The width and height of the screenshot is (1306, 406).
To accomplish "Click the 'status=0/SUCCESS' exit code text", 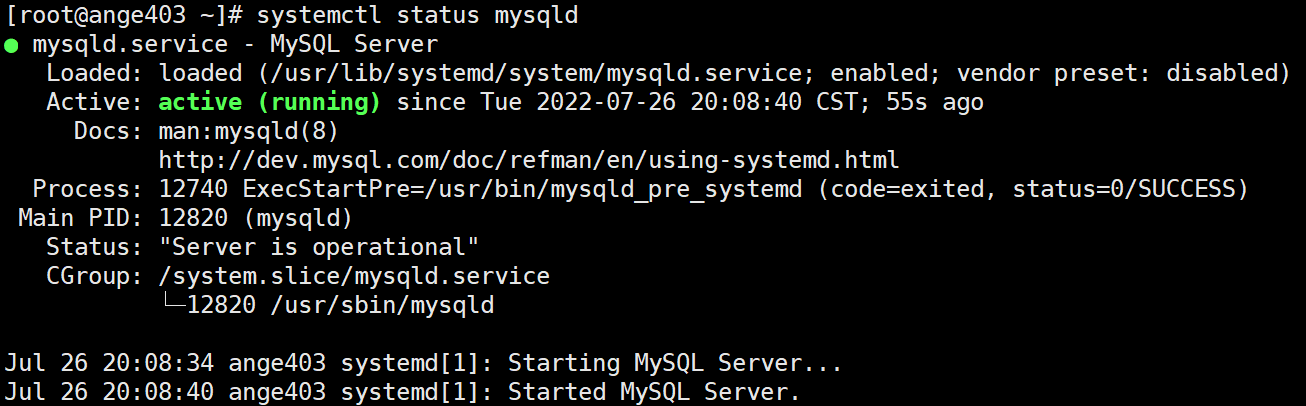I will pos(1130,189).
